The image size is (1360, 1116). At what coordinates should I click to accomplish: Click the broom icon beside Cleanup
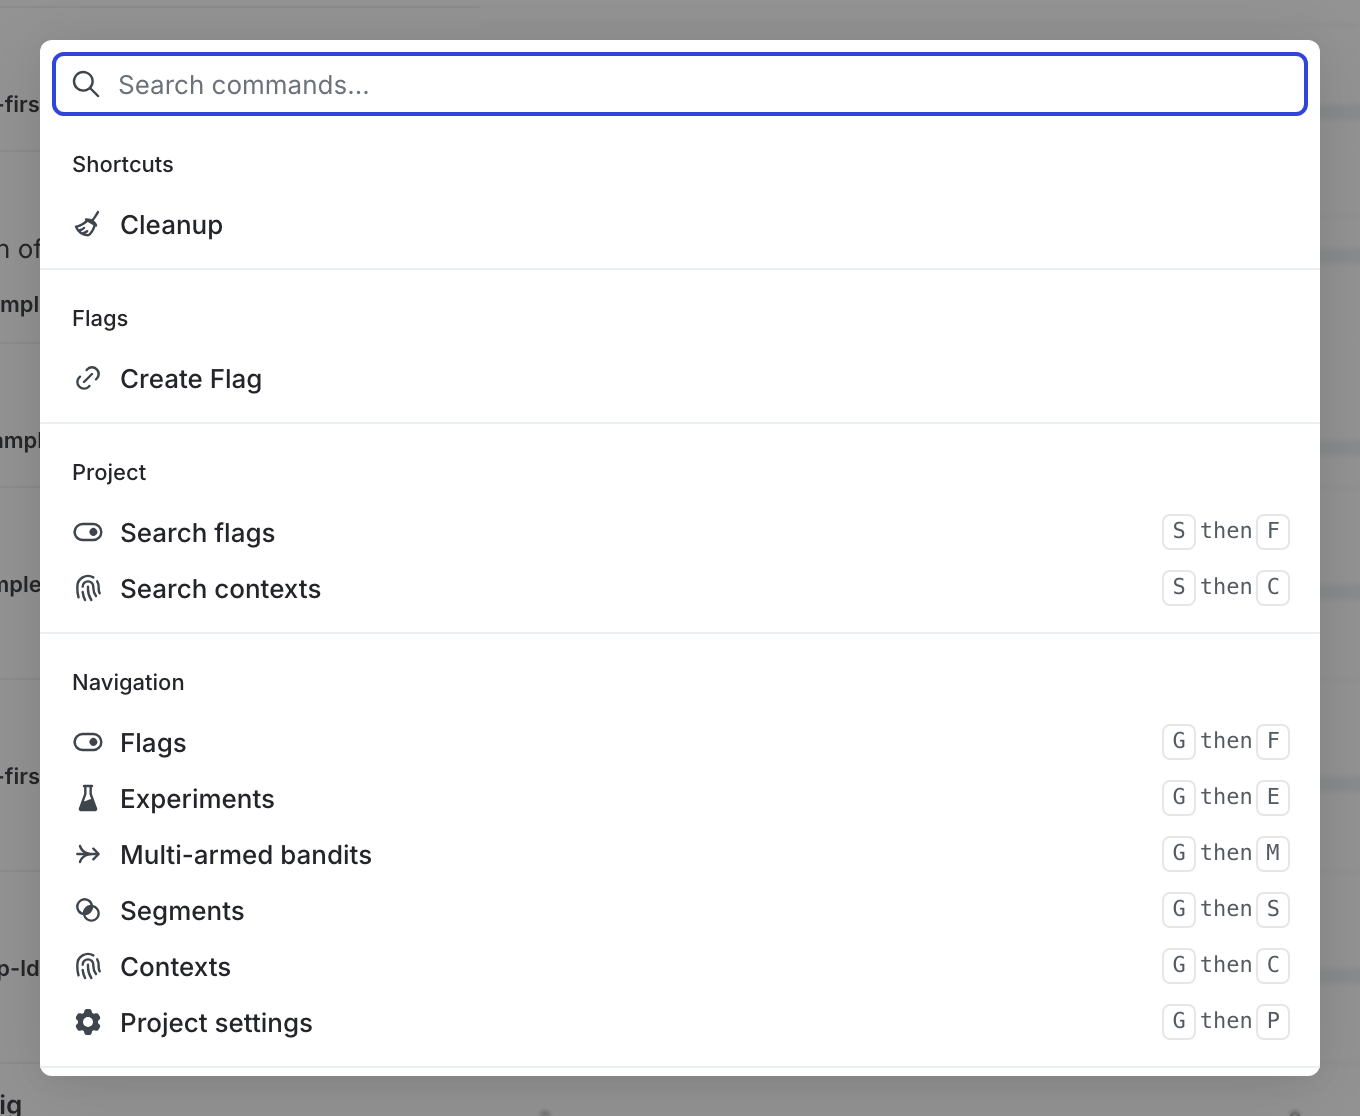pos(88,225)
